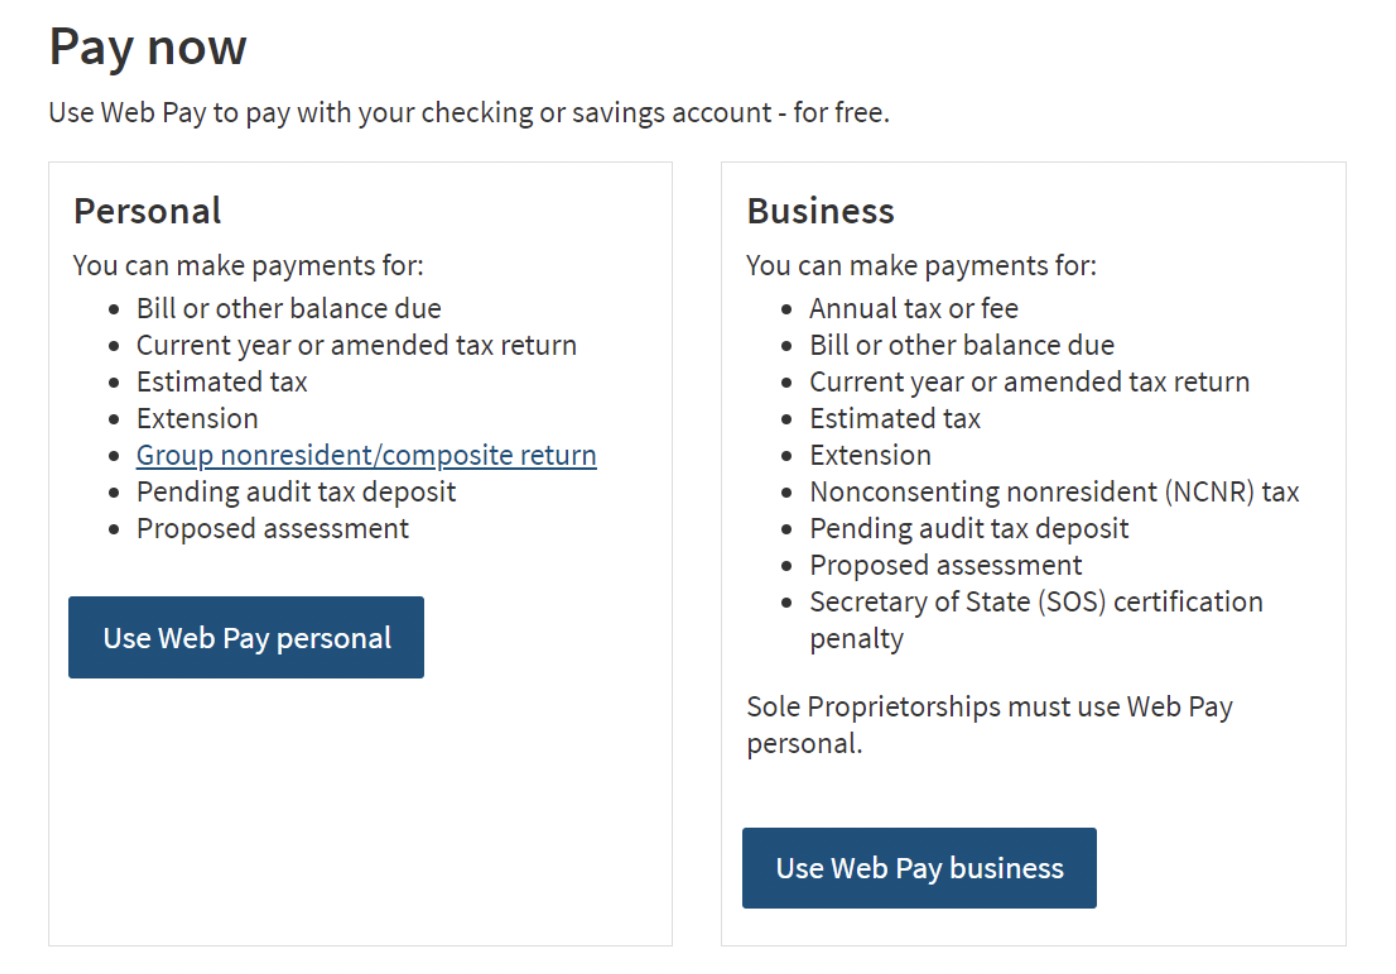Click the Pay now heading

click(148, 47)
